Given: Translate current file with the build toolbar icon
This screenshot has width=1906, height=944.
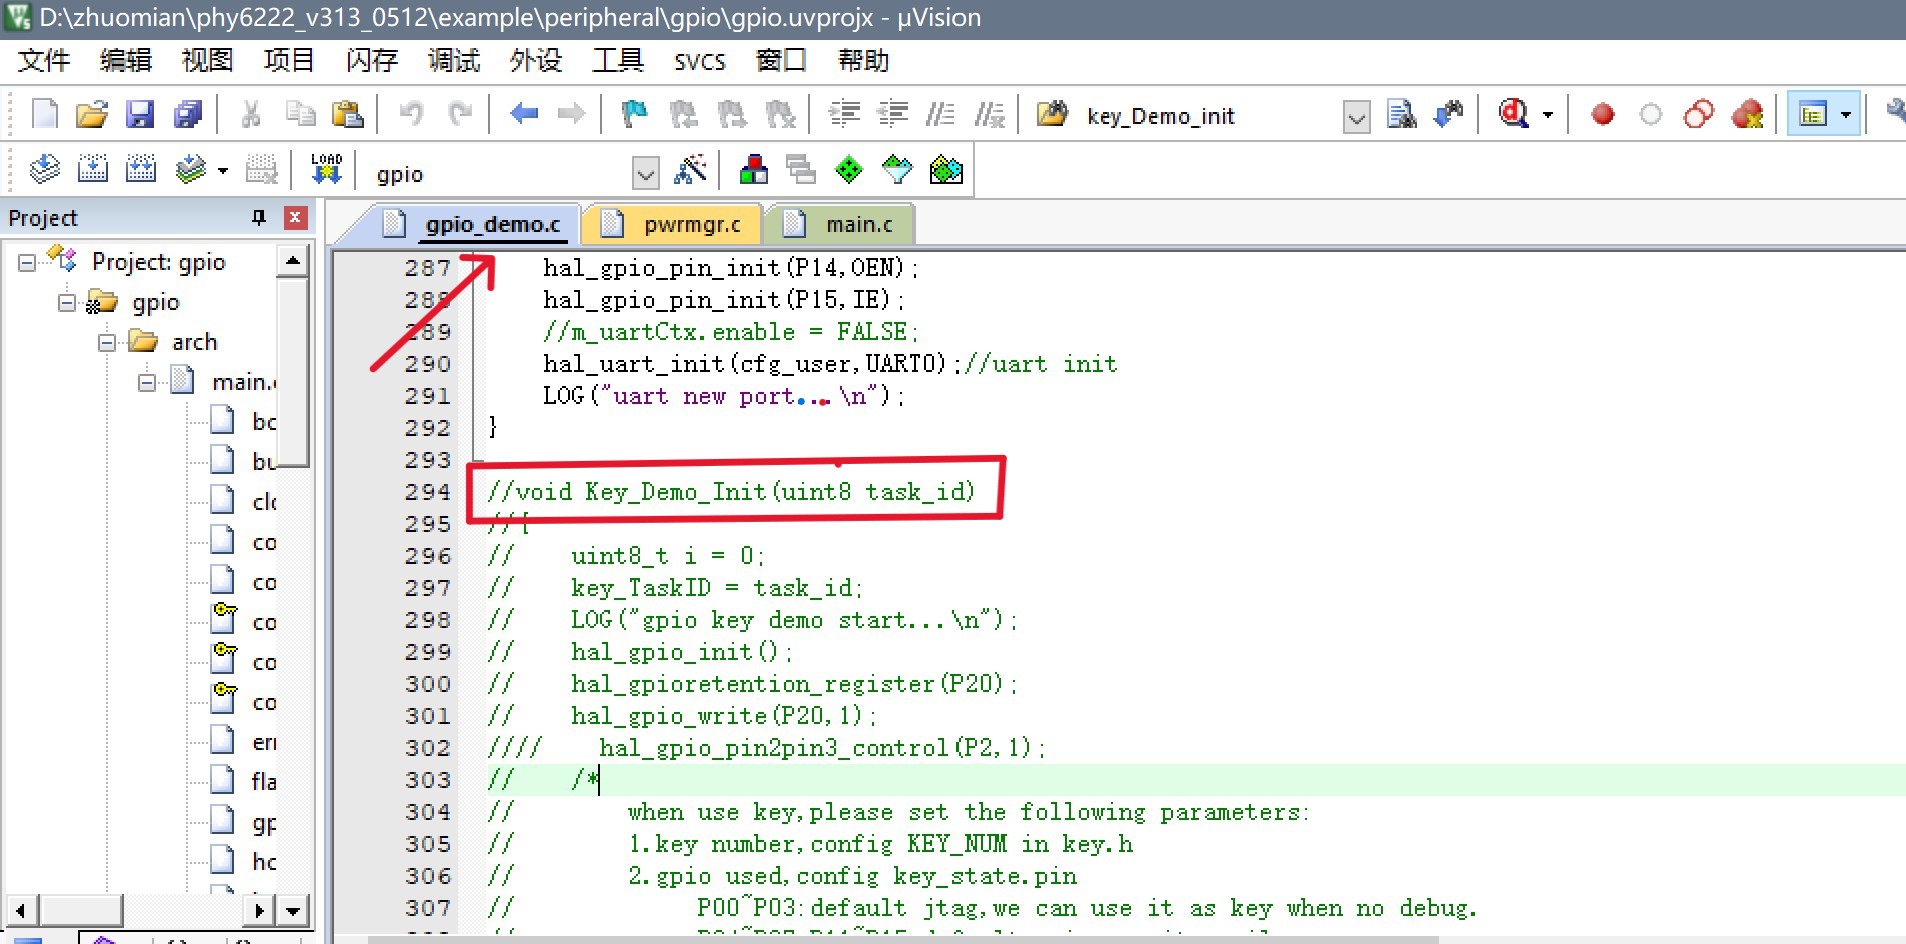Looking at the screenshot, I should (45, 170).
